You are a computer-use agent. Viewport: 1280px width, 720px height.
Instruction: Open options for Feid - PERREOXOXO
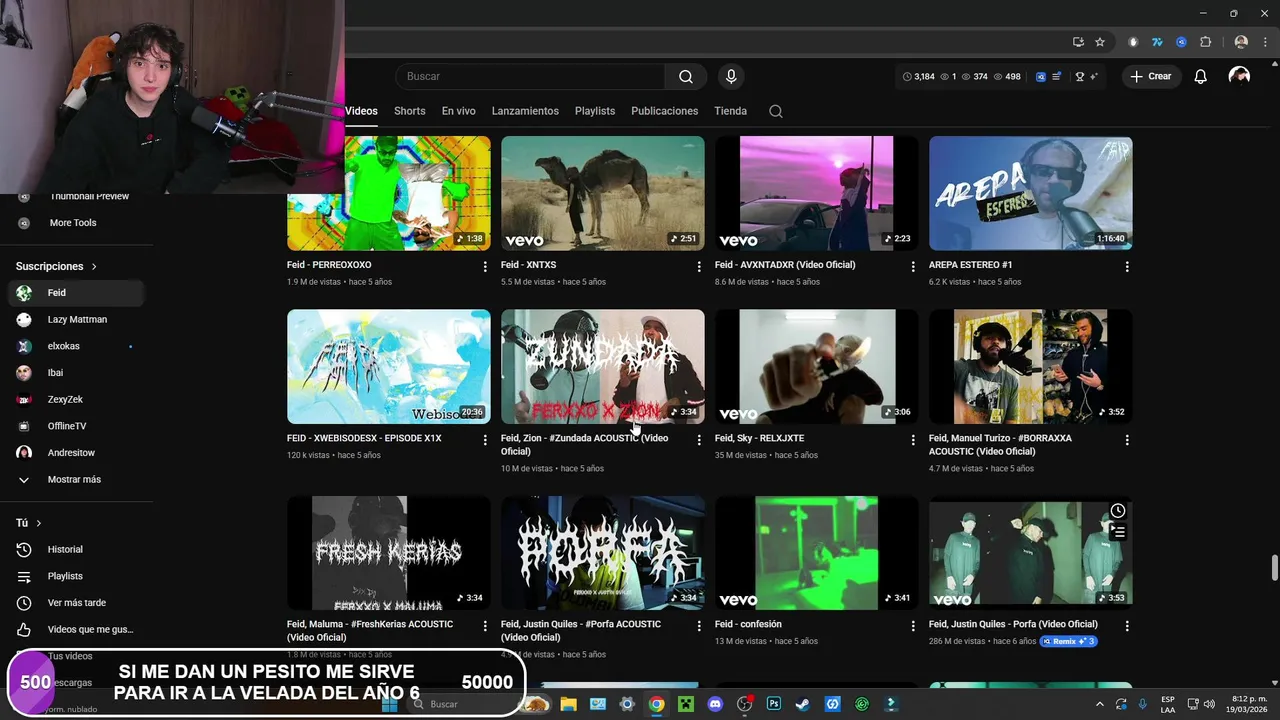click(485, 267)
